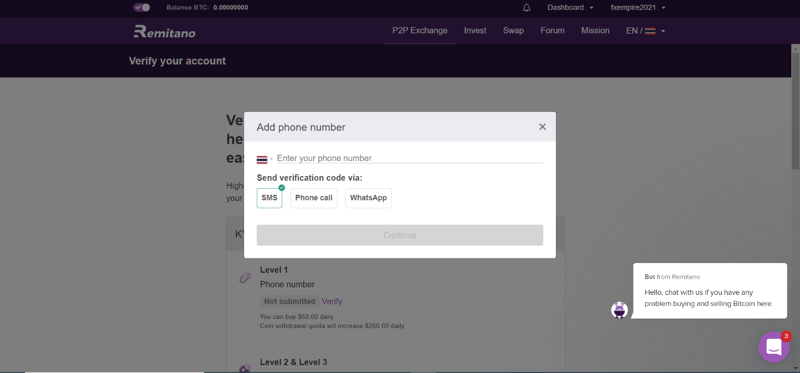Open the Forum menu item
The image size is (800, 373).
[x=553, y=31]
